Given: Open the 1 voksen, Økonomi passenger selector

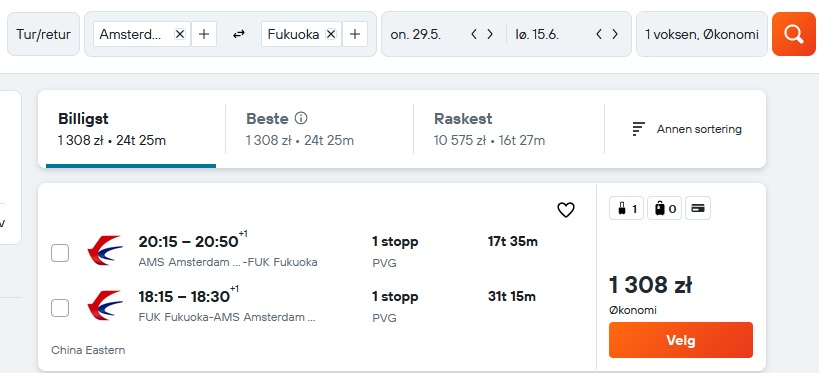Looking at the screenshot, I should (x=701, y=34).
